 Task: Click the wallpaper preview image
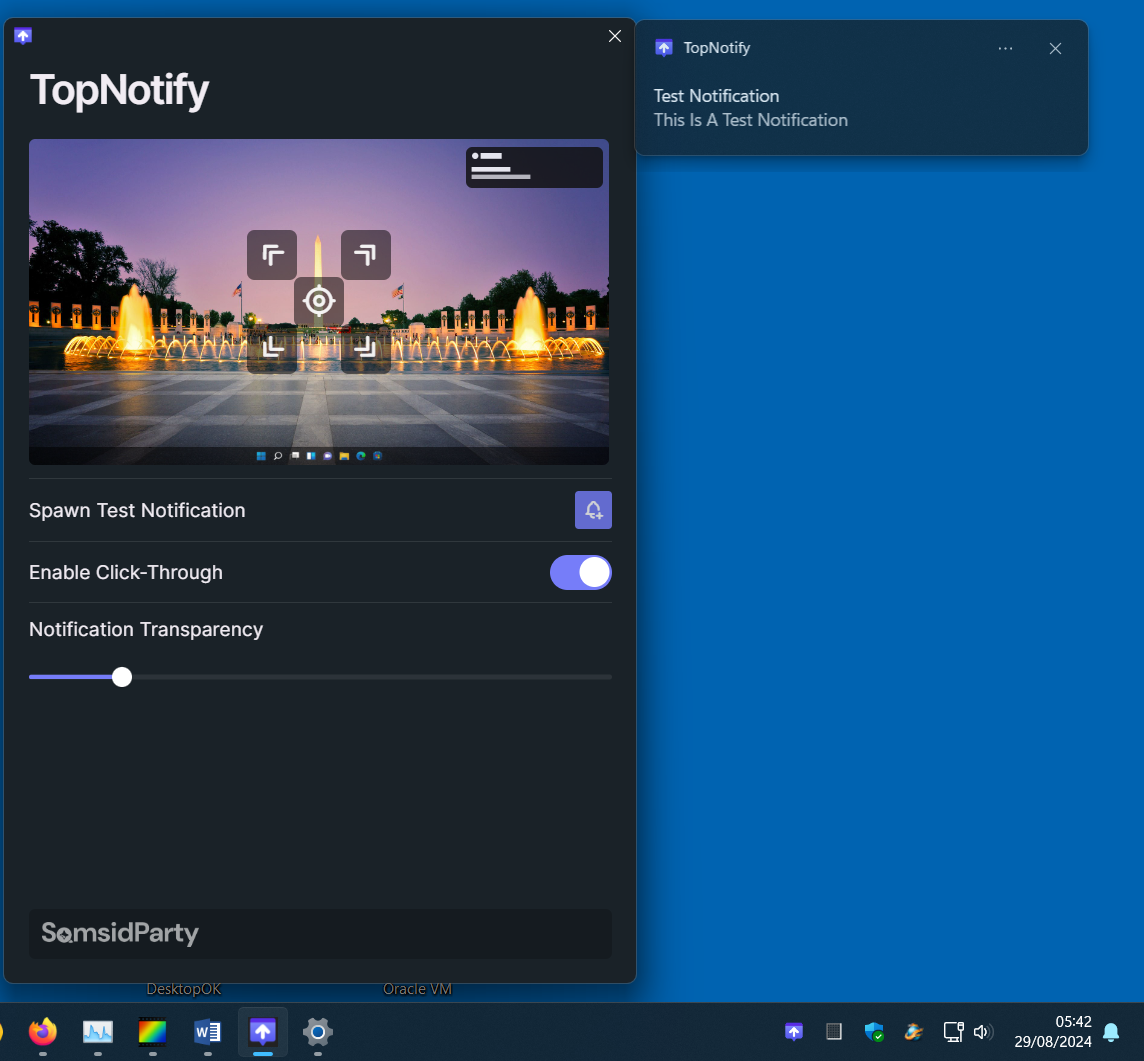click(x=319, y=301)
